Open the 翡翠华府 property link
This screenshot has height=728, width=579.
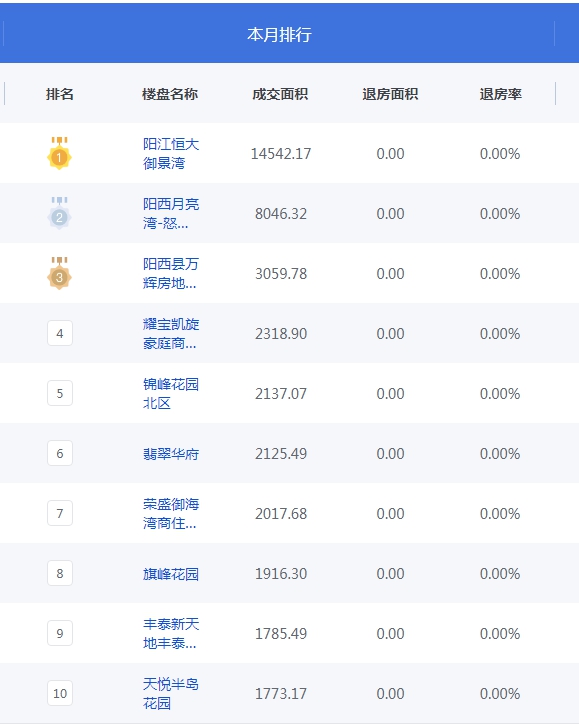pos(171,454)
